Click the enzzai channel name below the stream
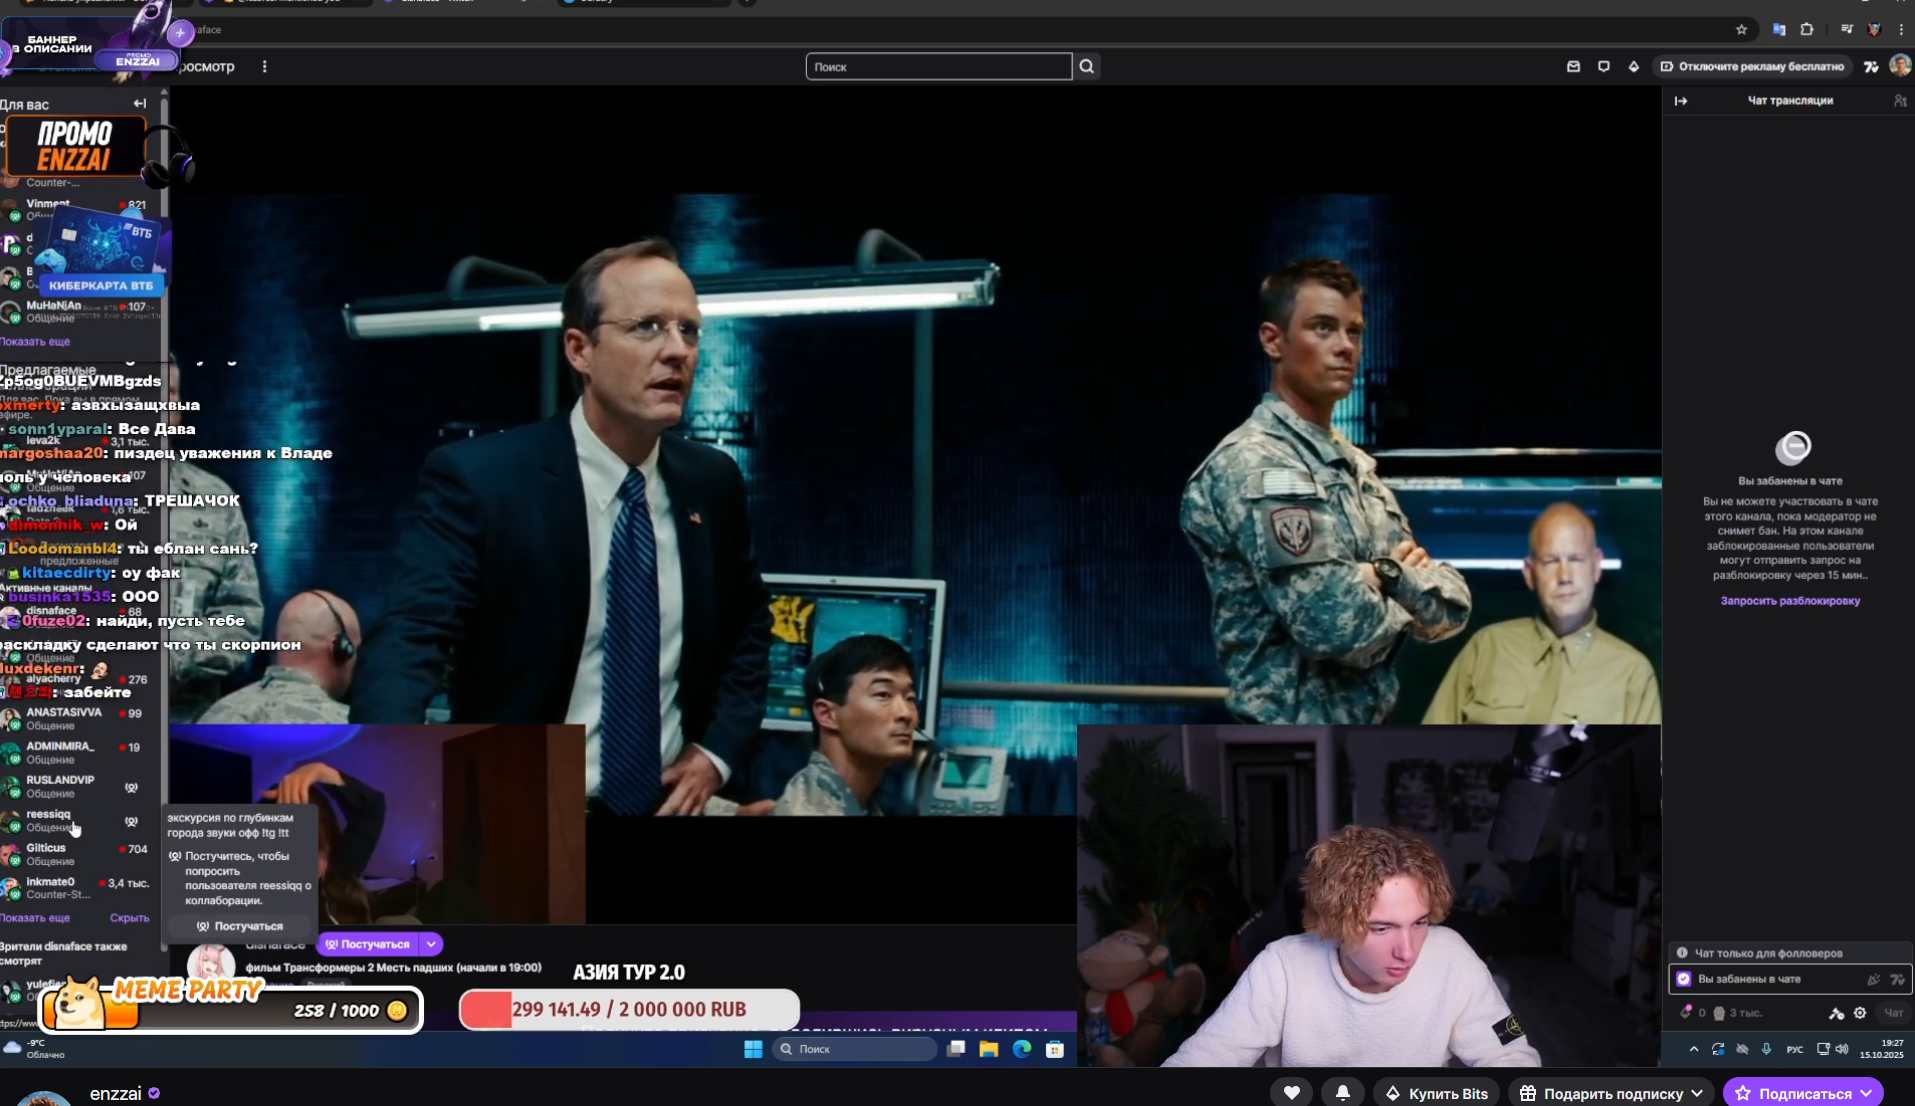The image size is (1915, 1106). tap(116, 1094)
